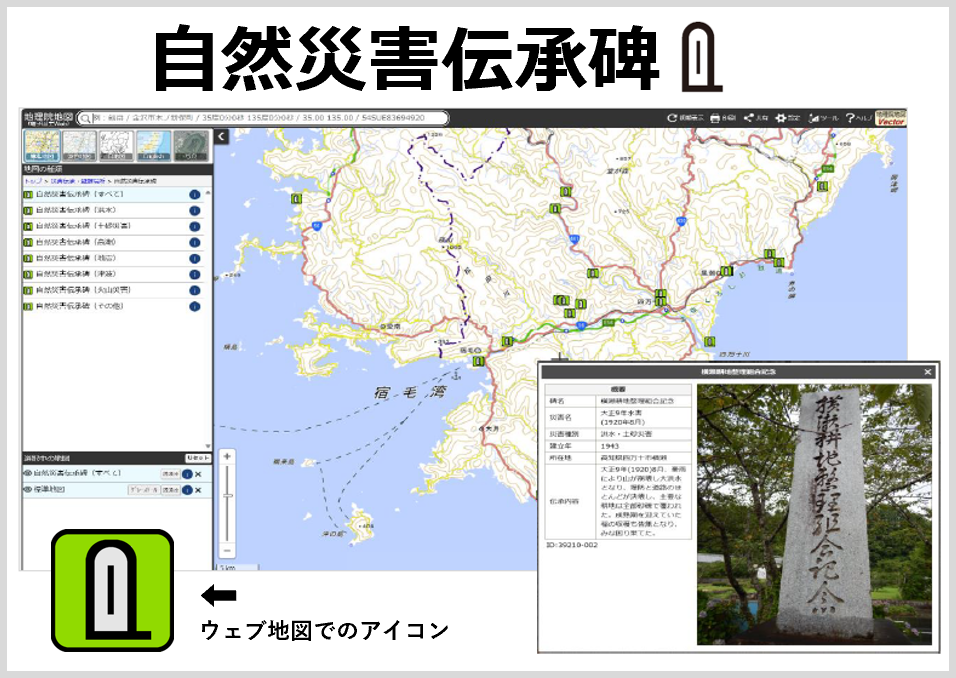Click the monument marker near 宿毛 on map
The height and width of the screenshot is (678, 956).
[x=479, y=362]
